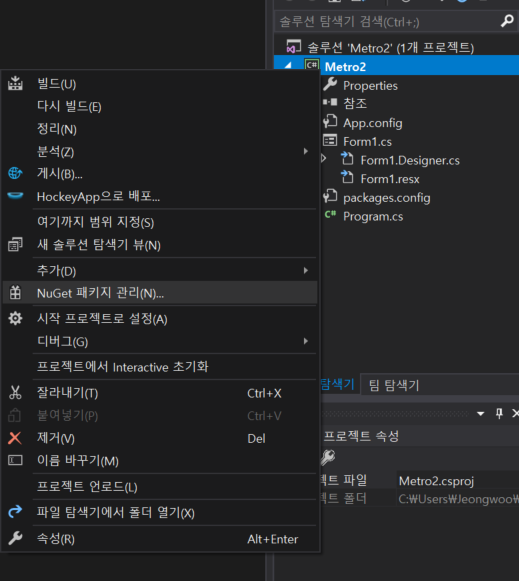Choose 프로젝트에서 Interactive 초기화
This screenshot has height=581, width=519.
click(159, 367)
